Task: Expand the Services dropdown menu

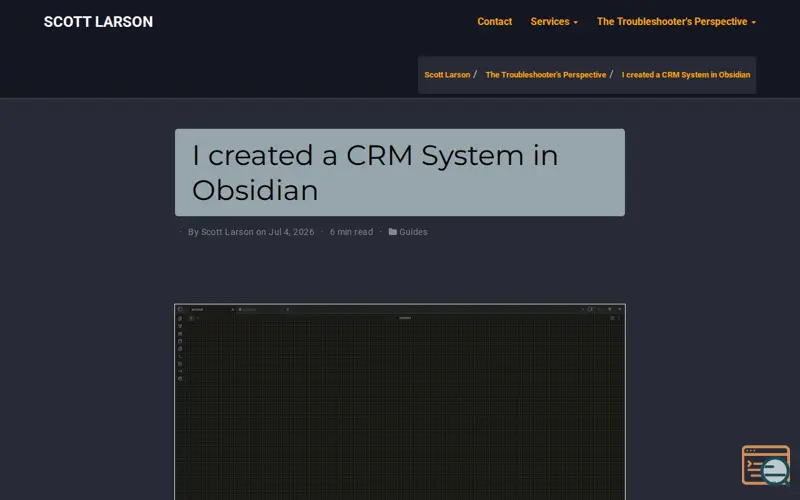Action: pos(554,21)
